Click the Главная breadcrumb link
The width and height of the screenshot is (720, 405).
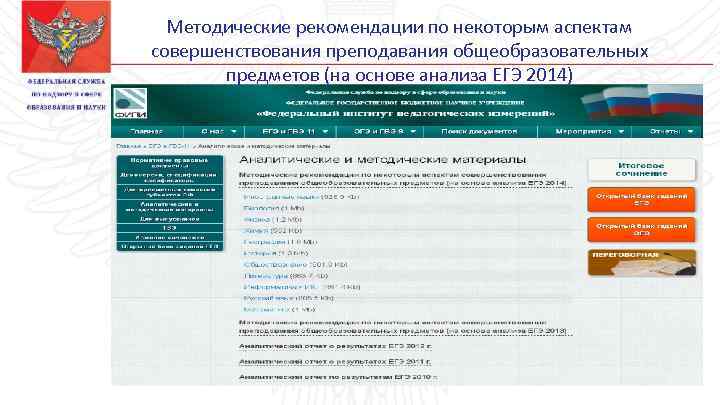coord(128,146)
